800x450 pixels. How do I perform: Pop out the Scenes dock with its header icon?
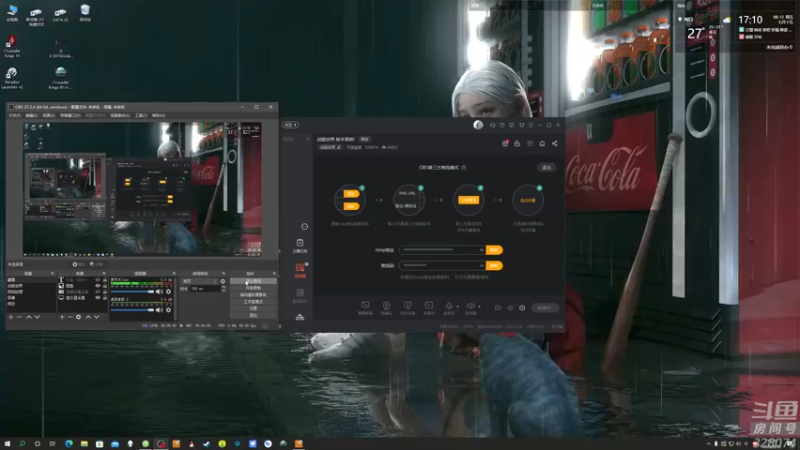pyautogui.click(x=52, y=274)
